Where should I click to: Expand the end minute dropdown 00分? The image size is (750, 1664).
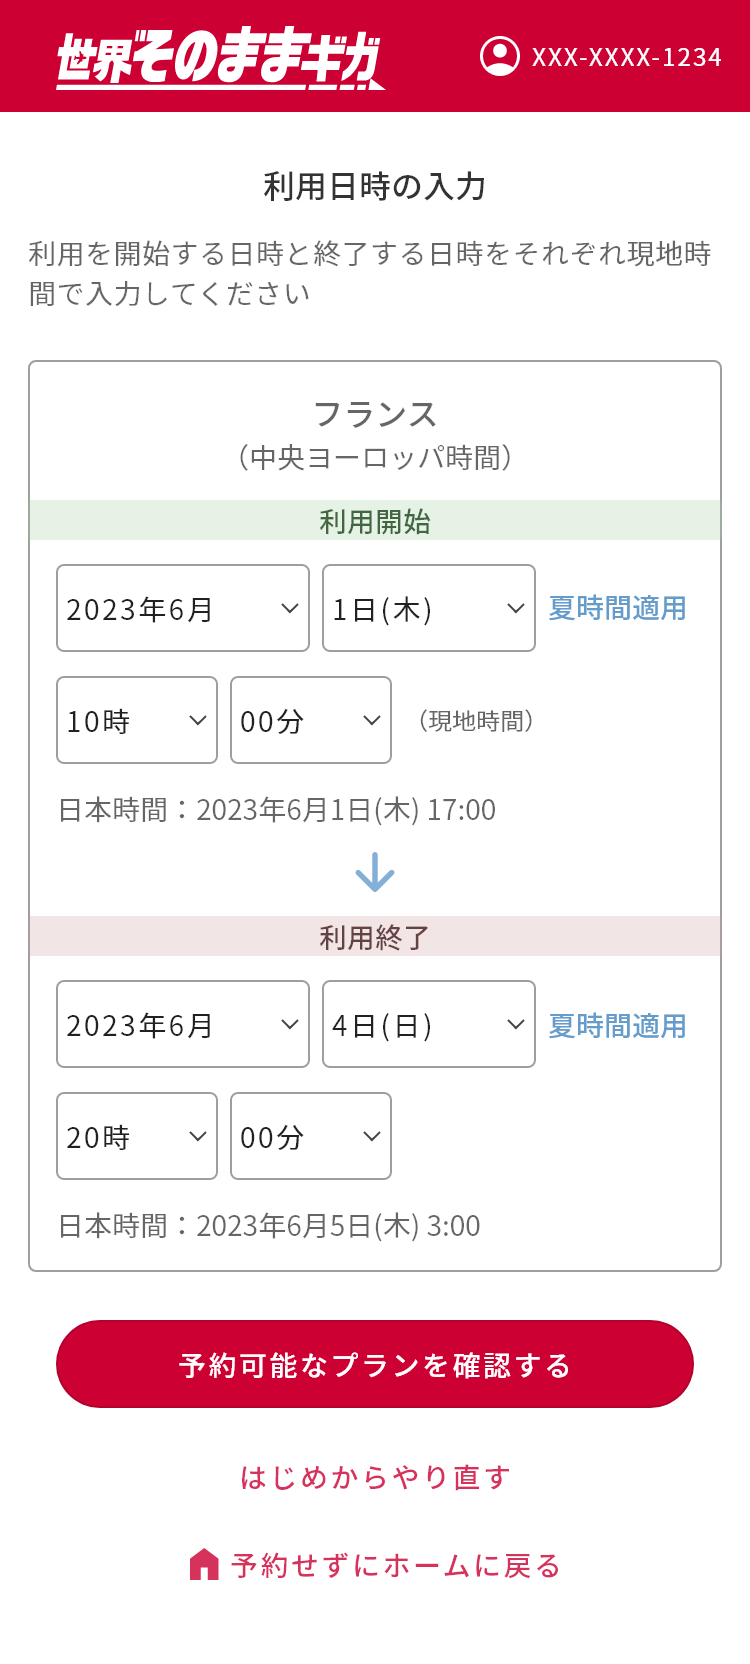(311, 1136)
